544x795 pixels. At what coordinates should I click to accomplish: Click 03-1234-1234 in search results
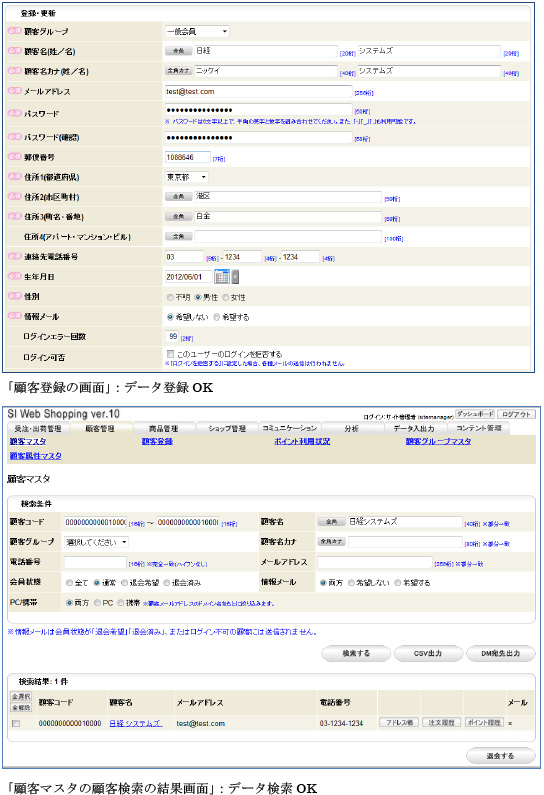click(341, 724)
